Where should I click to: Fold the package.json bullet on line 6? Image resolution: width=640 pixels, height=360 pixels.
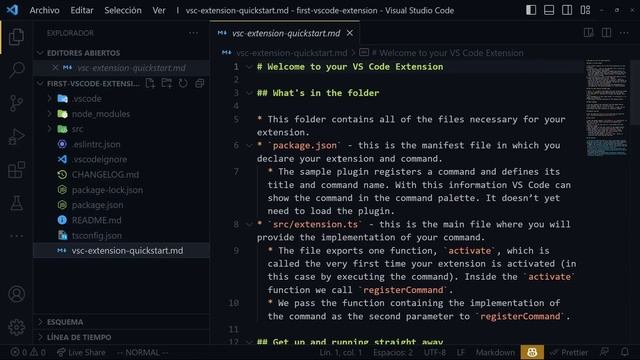pos(249,145)
